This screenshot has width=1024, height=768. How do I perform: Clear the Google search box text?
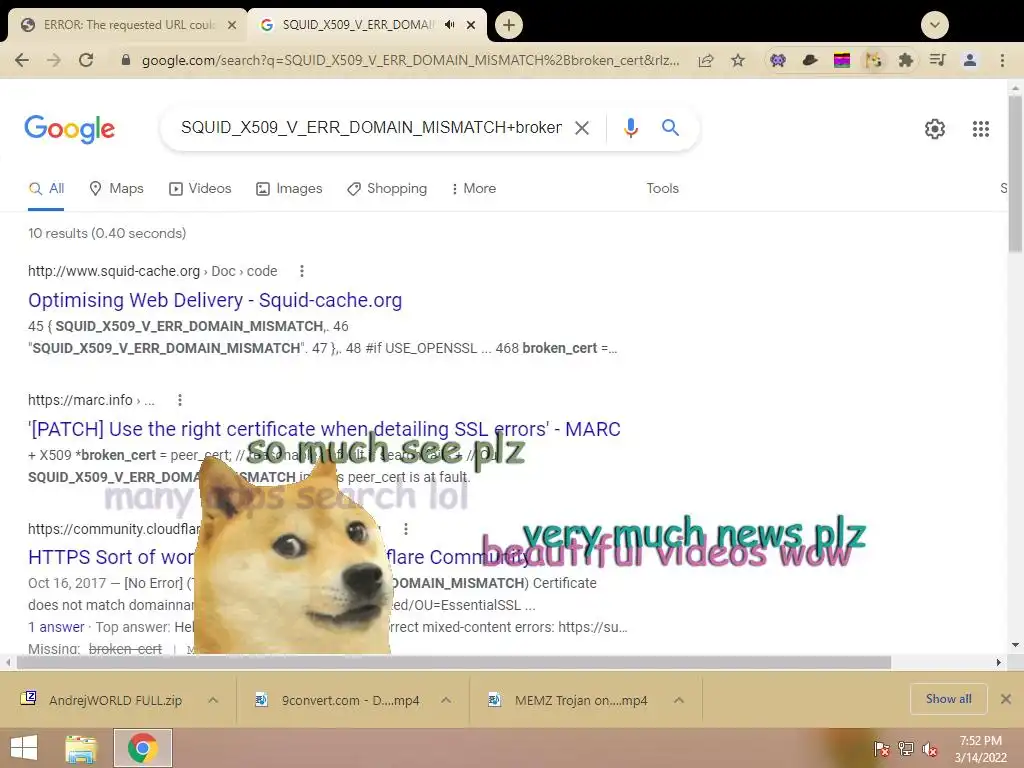coord(582,128)
